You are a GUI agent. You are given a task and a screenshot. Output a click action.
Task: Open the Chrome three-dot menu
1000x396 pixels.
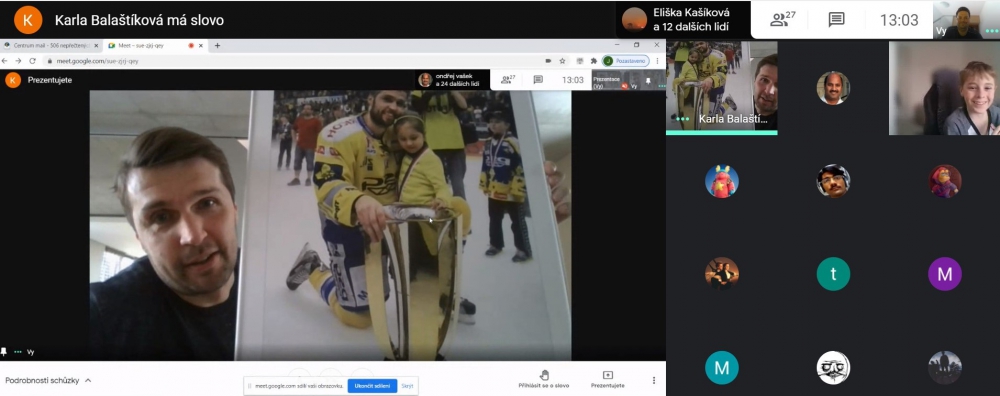pos(658,61)
